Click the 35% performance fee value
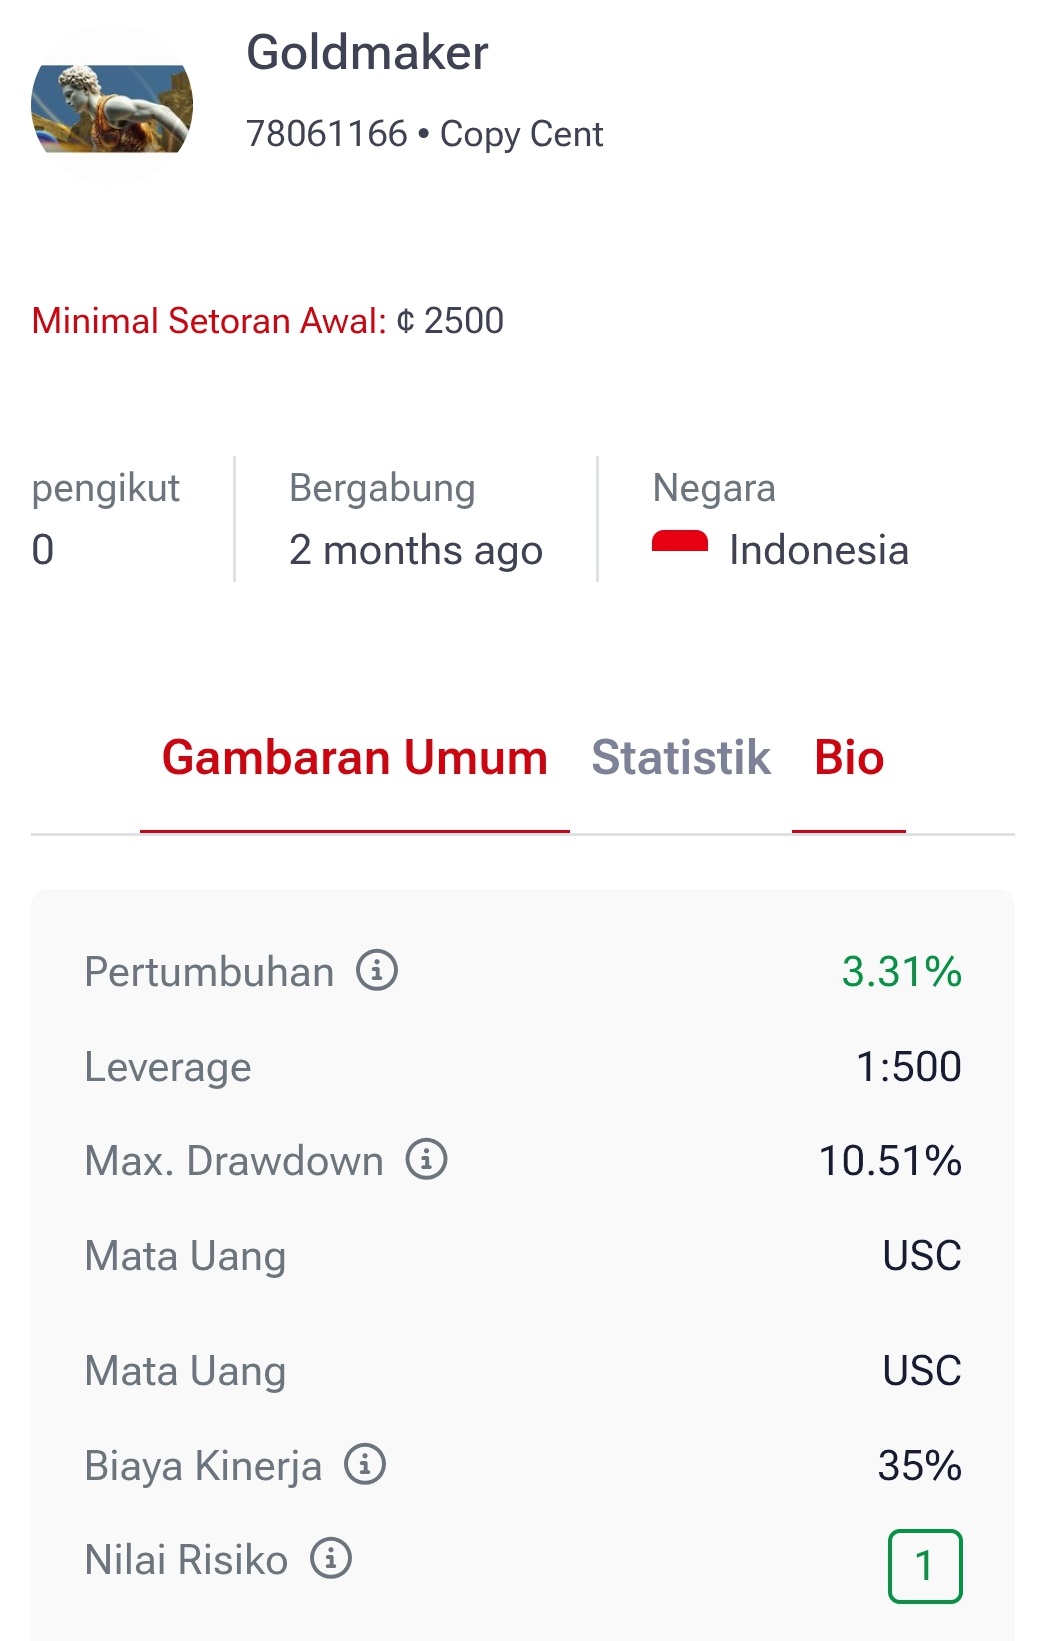1063x1641 pixels. (x=919, y=1465)
